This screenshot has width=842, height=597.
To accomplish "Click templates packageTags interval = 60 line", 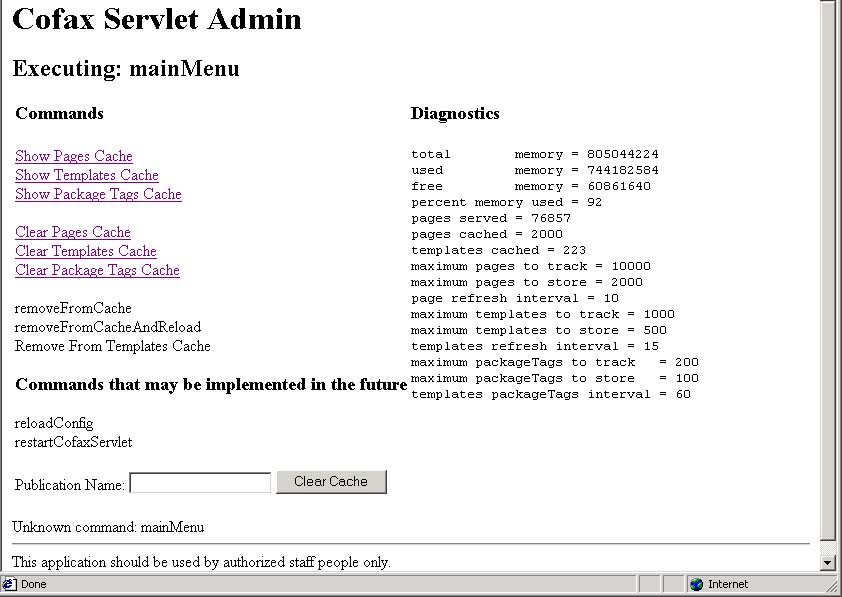I will pos(551,395).
